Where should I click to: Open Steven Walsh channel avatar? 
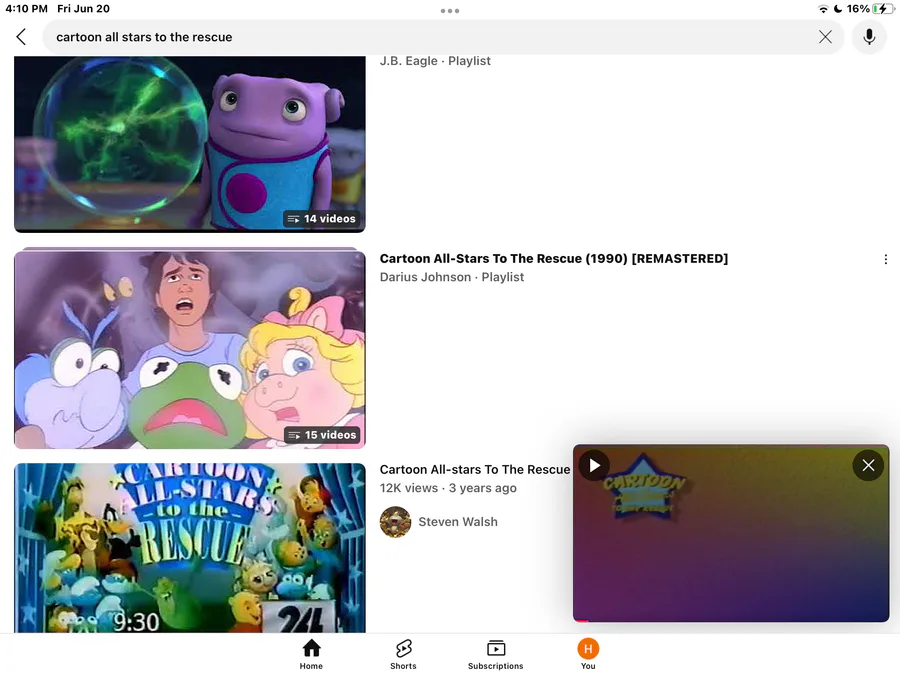(x=395, y=522)
